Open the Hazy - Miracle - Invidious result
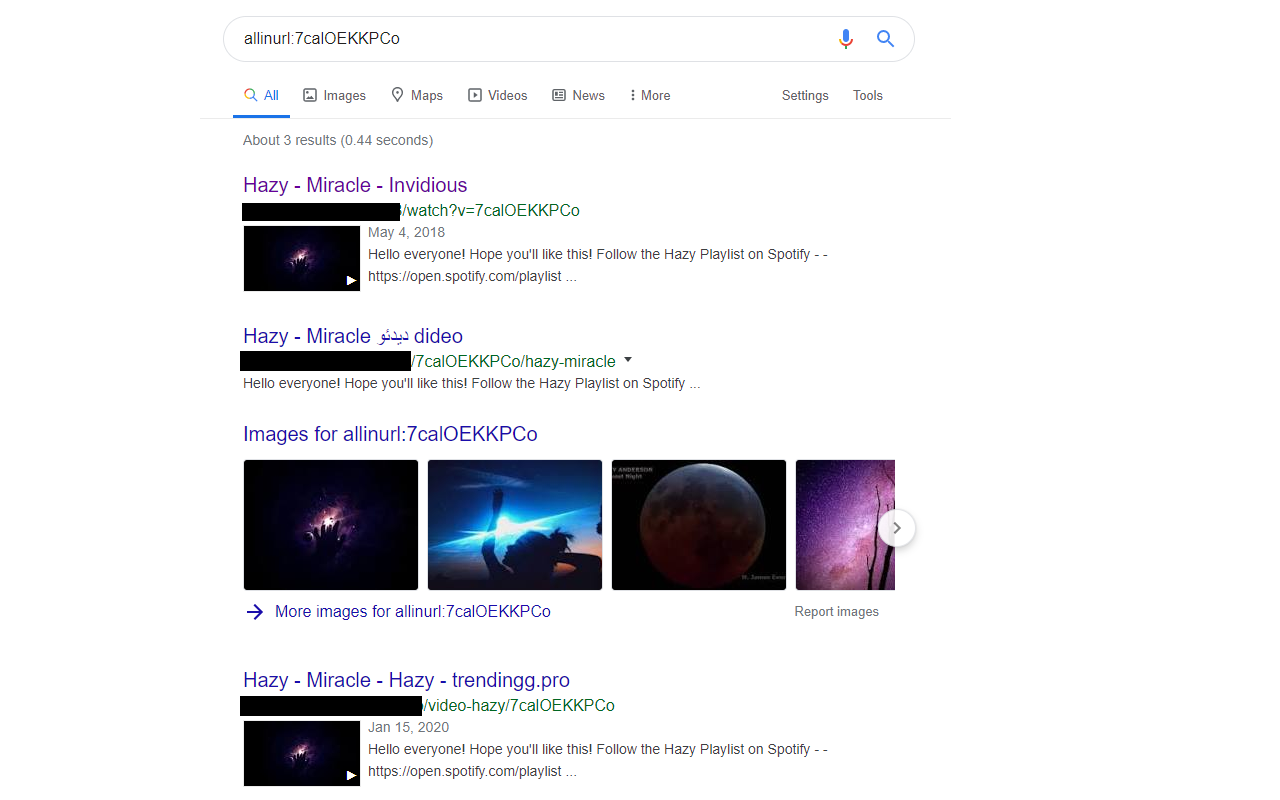 click(x=355, y=185)
